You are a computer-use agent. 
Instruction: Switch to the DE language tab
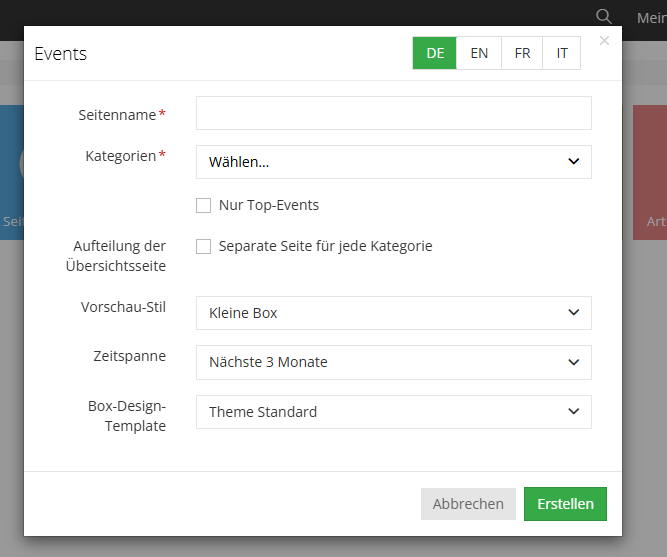point(435,53)
